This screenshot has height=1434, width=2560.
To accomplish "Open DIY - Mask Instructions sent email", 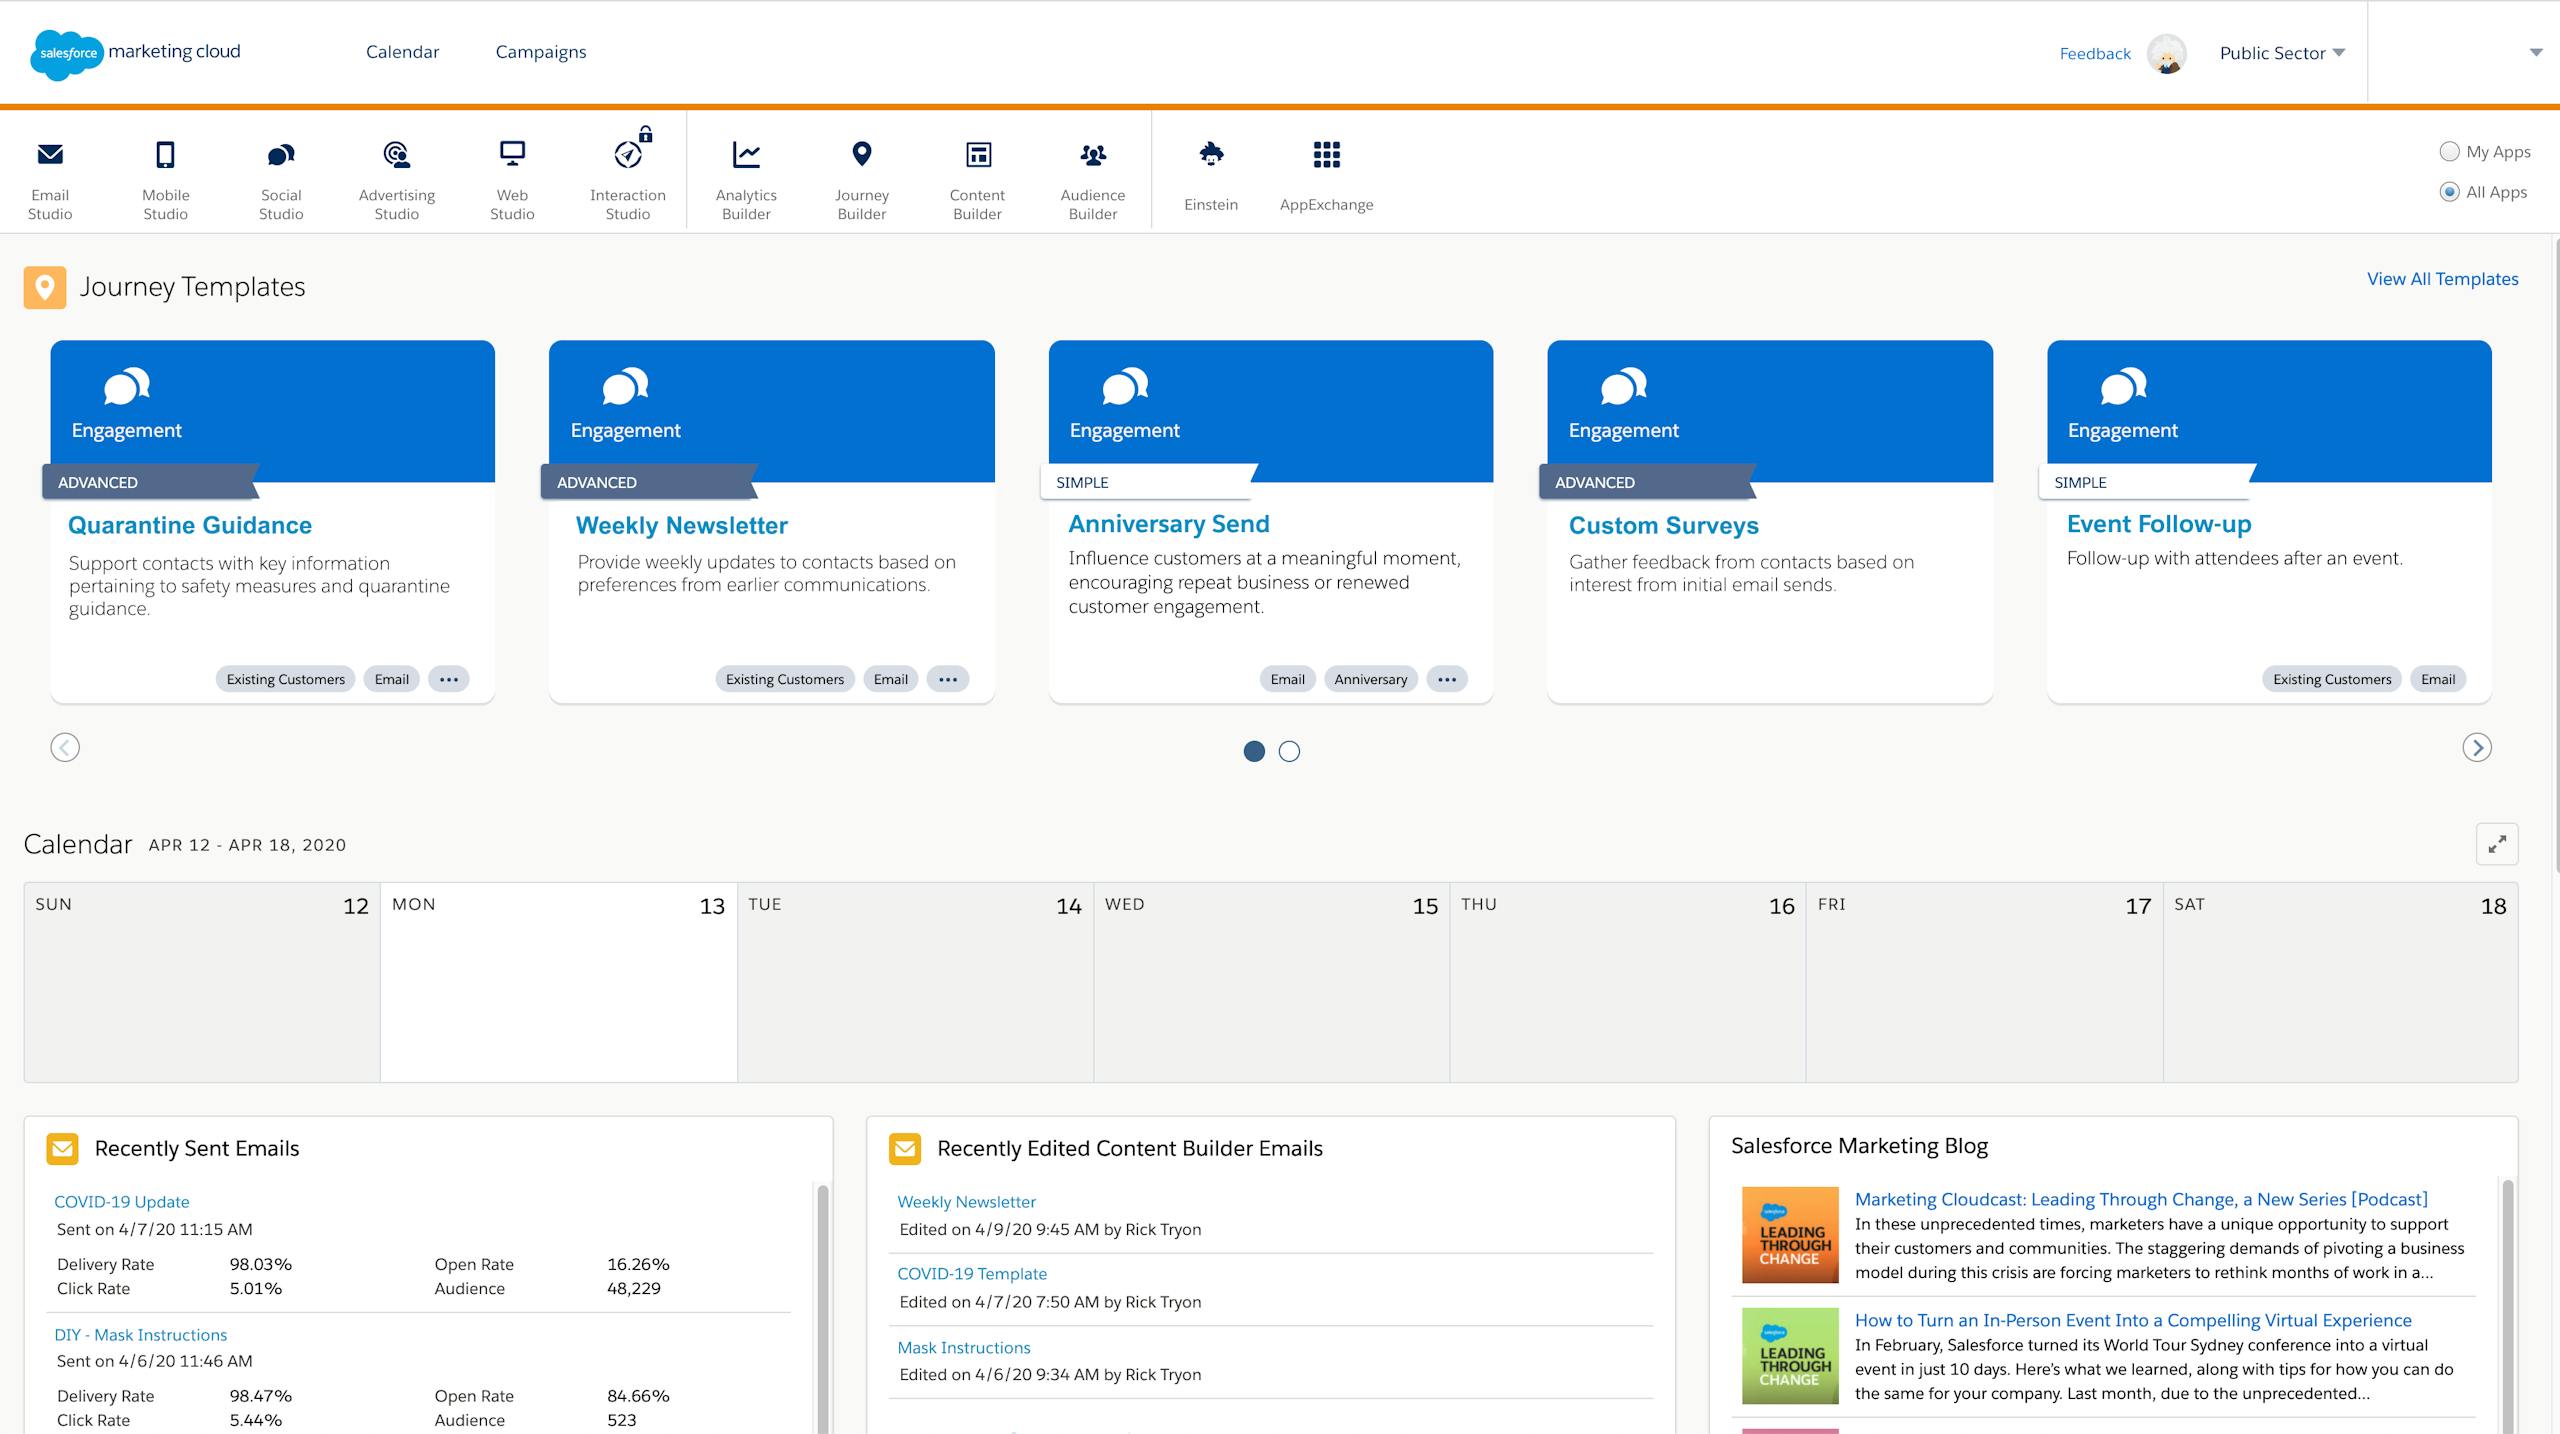I will click(x=141, y=1335).
